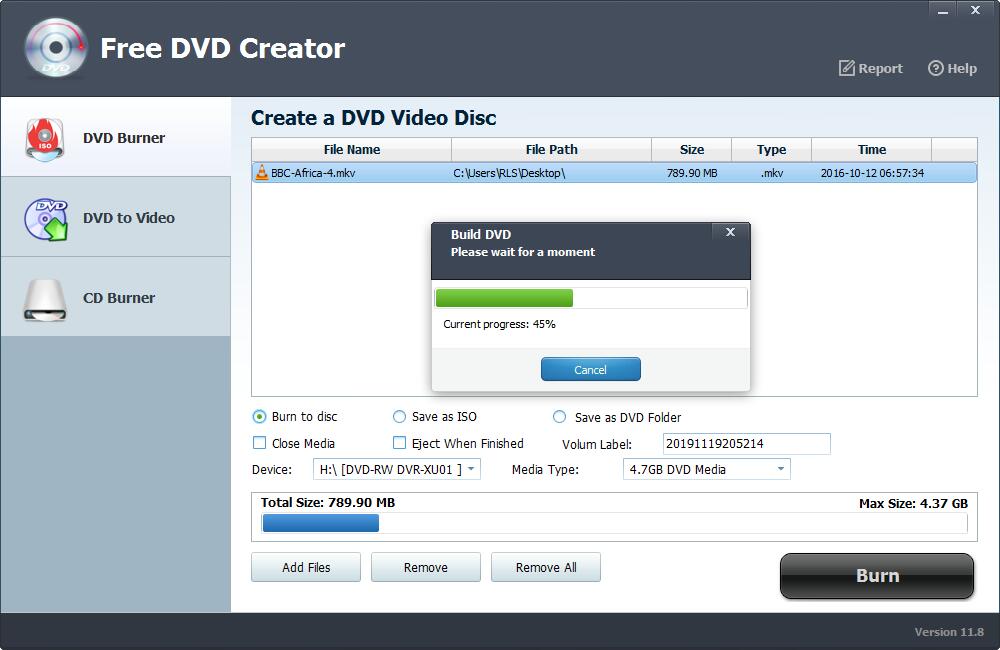Open the Report link
1000x650 pixels.
click(x=871, y=68)
